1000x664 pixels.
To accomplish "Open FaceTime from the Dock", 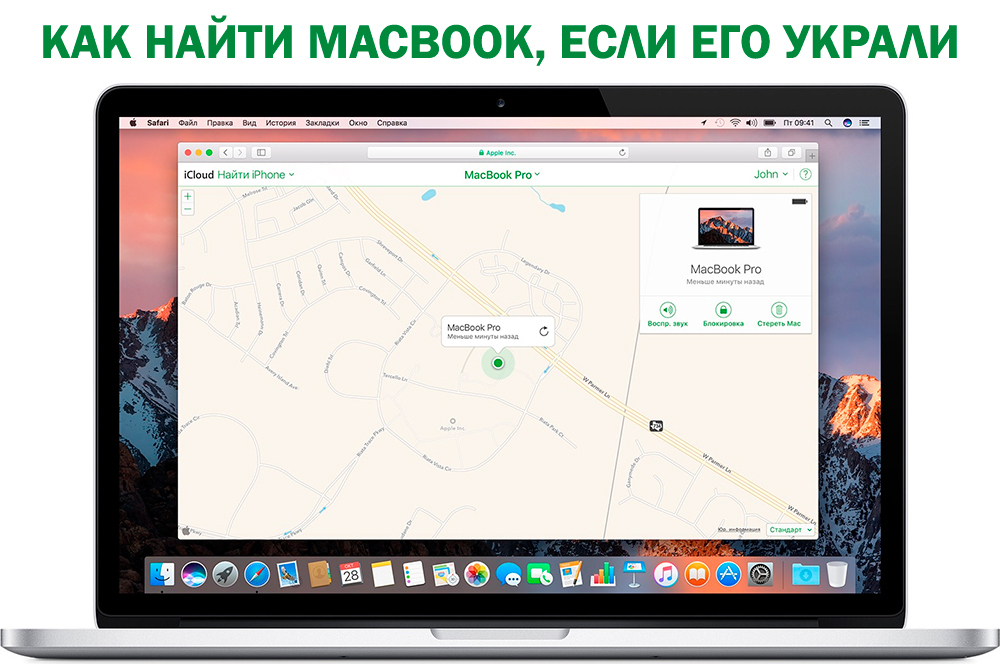I will coord(540,574).
